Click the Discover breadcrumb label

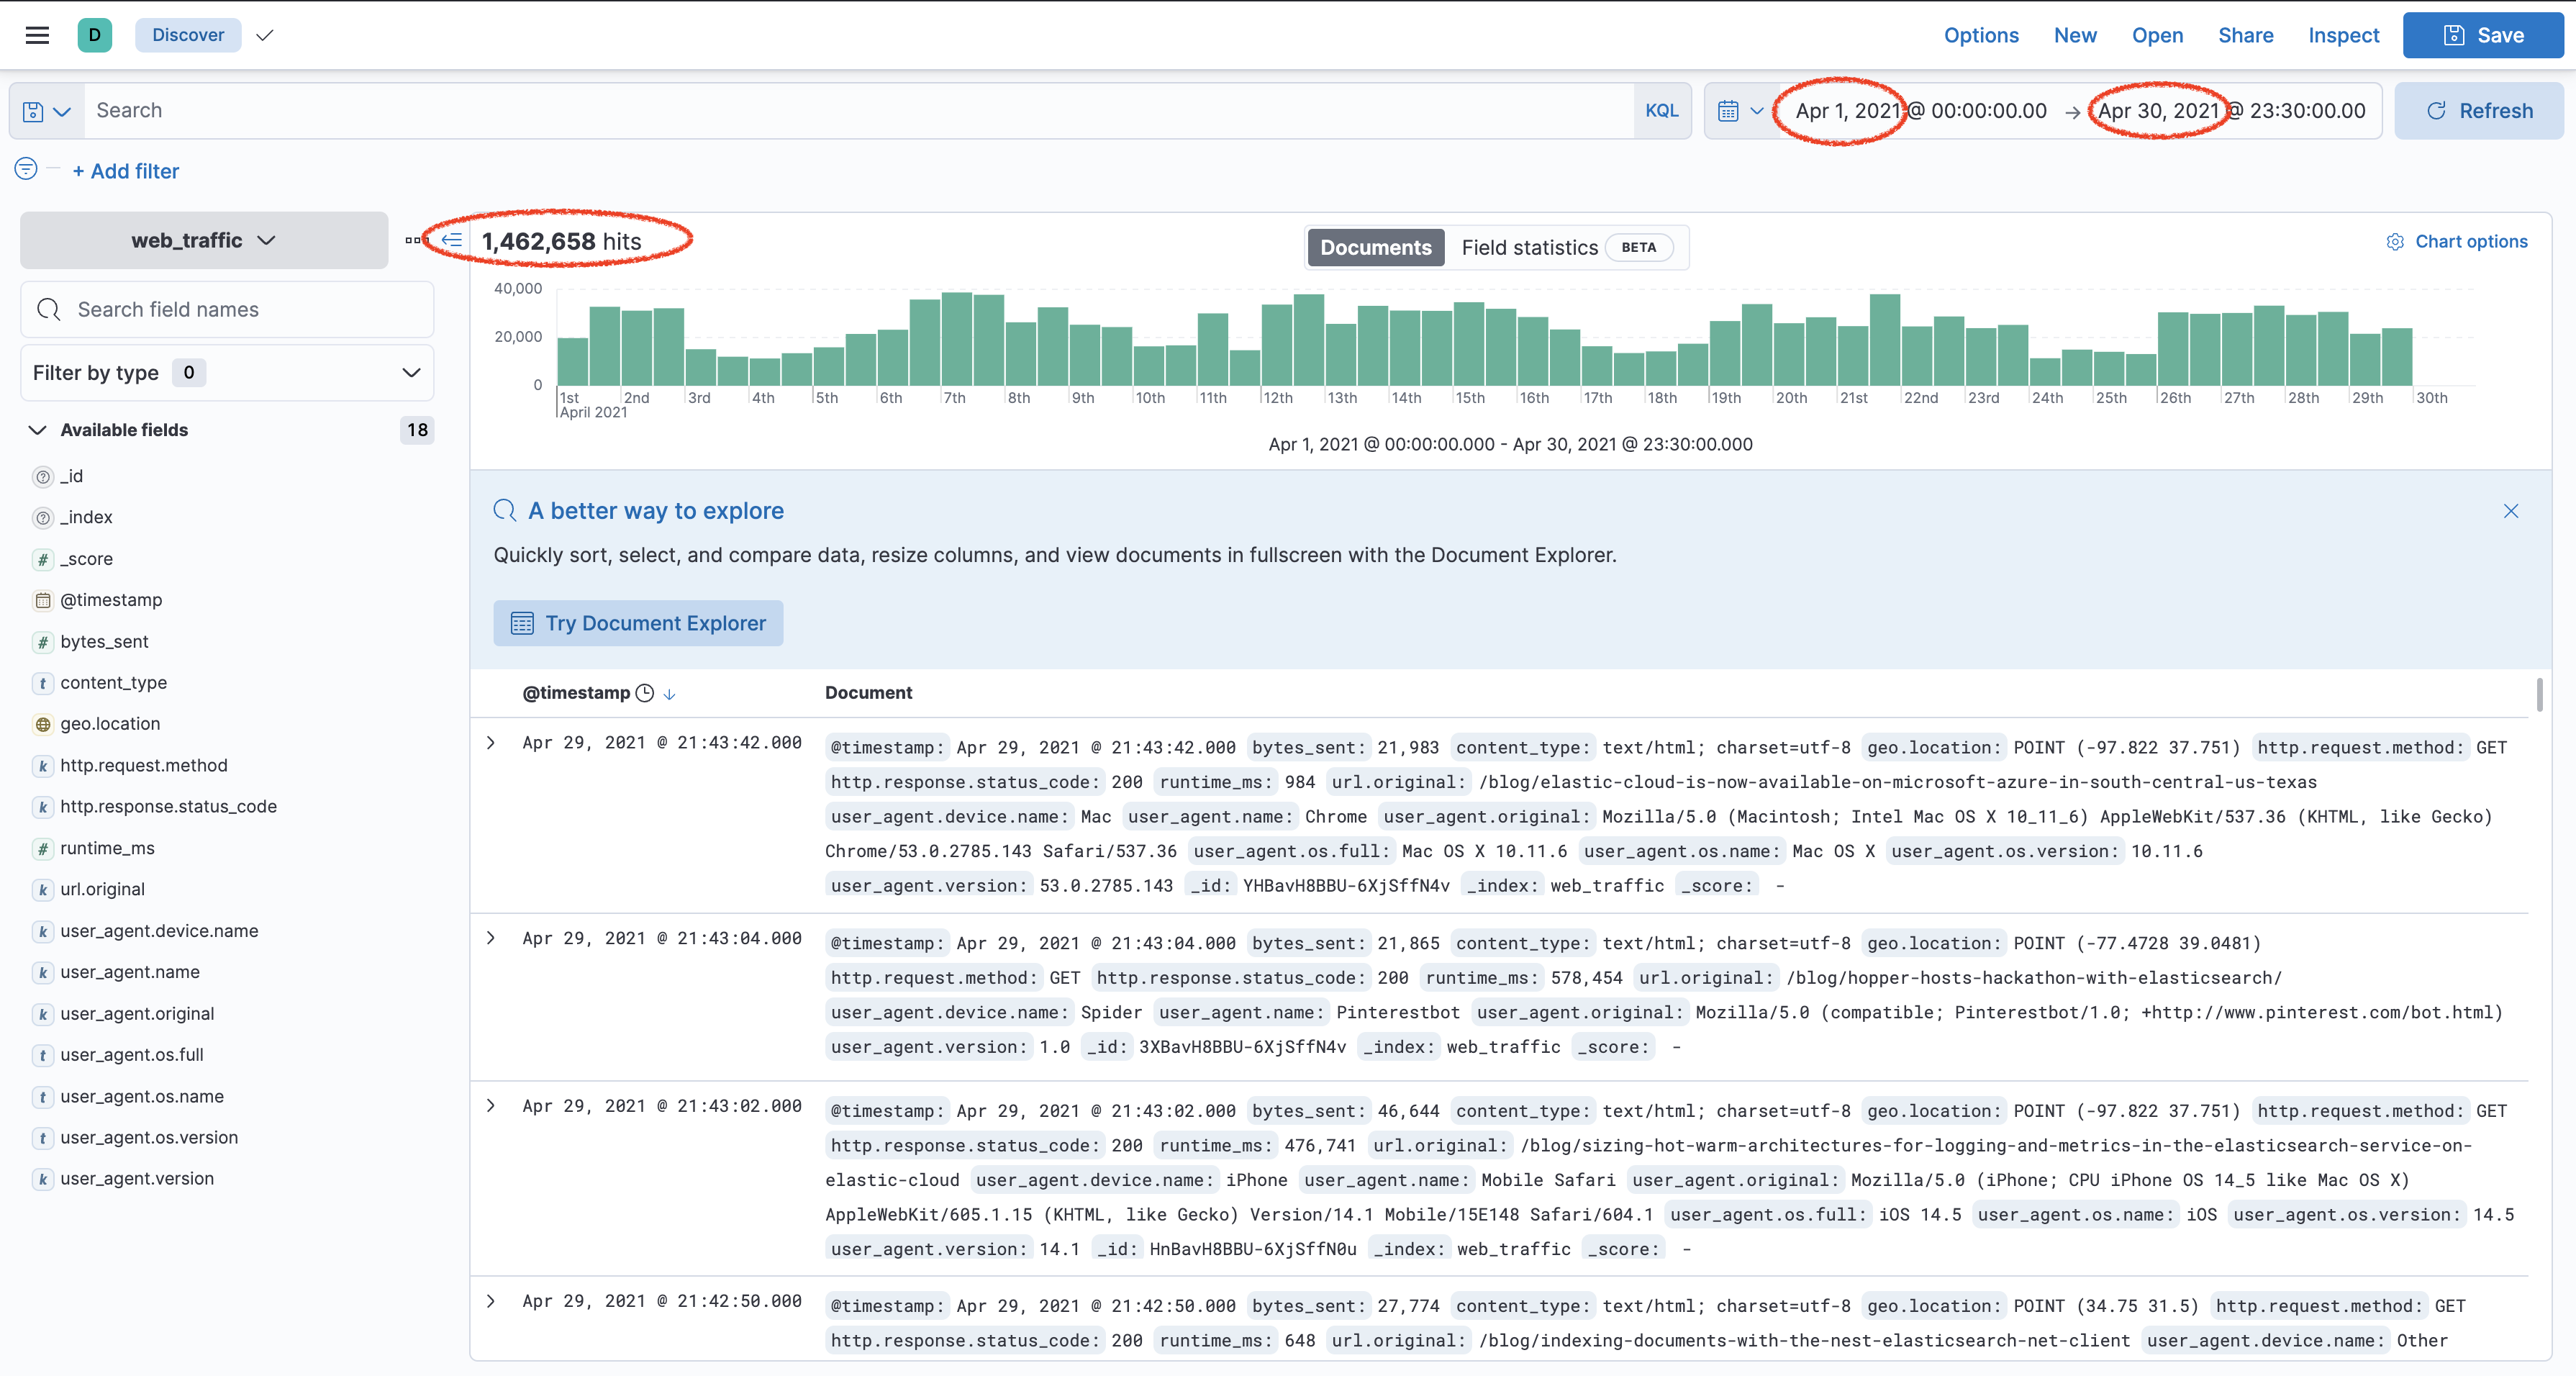[188, 35]
